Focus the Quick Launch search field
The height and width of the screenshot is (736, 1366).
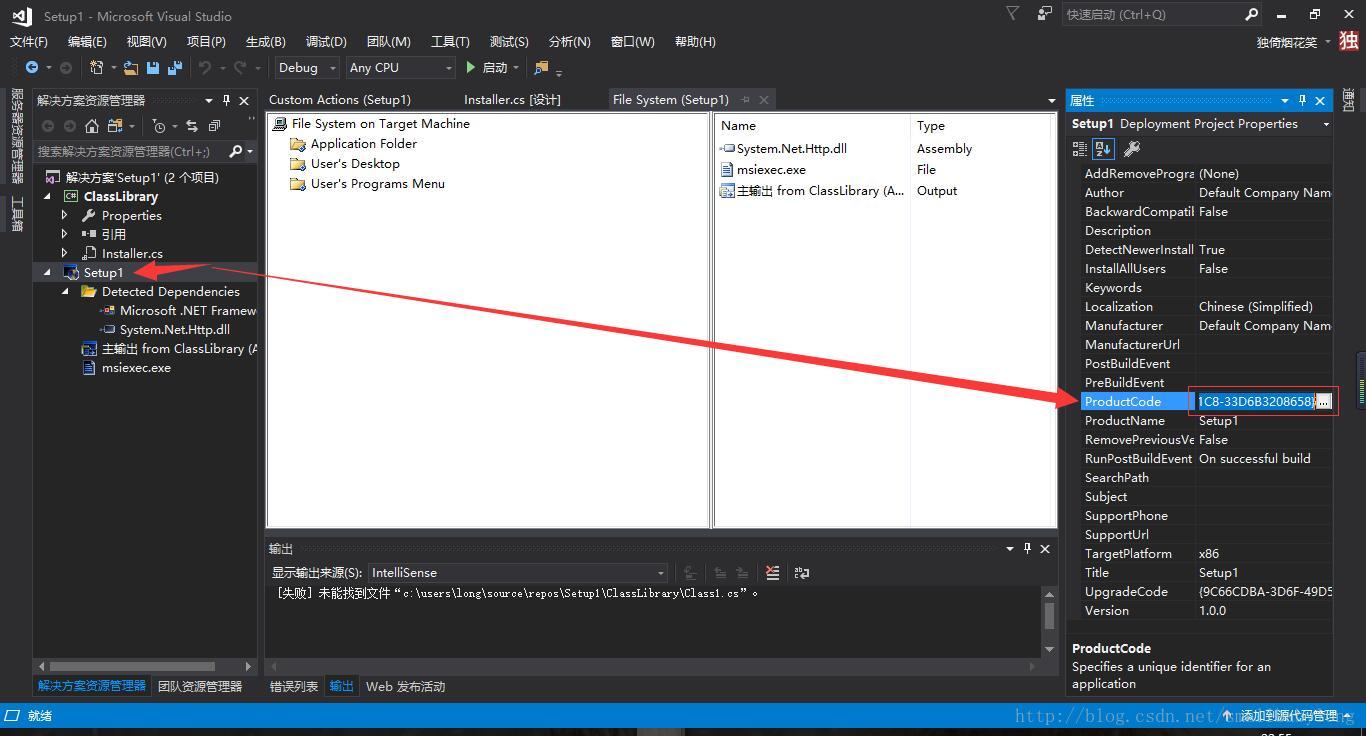(1153, 14)
